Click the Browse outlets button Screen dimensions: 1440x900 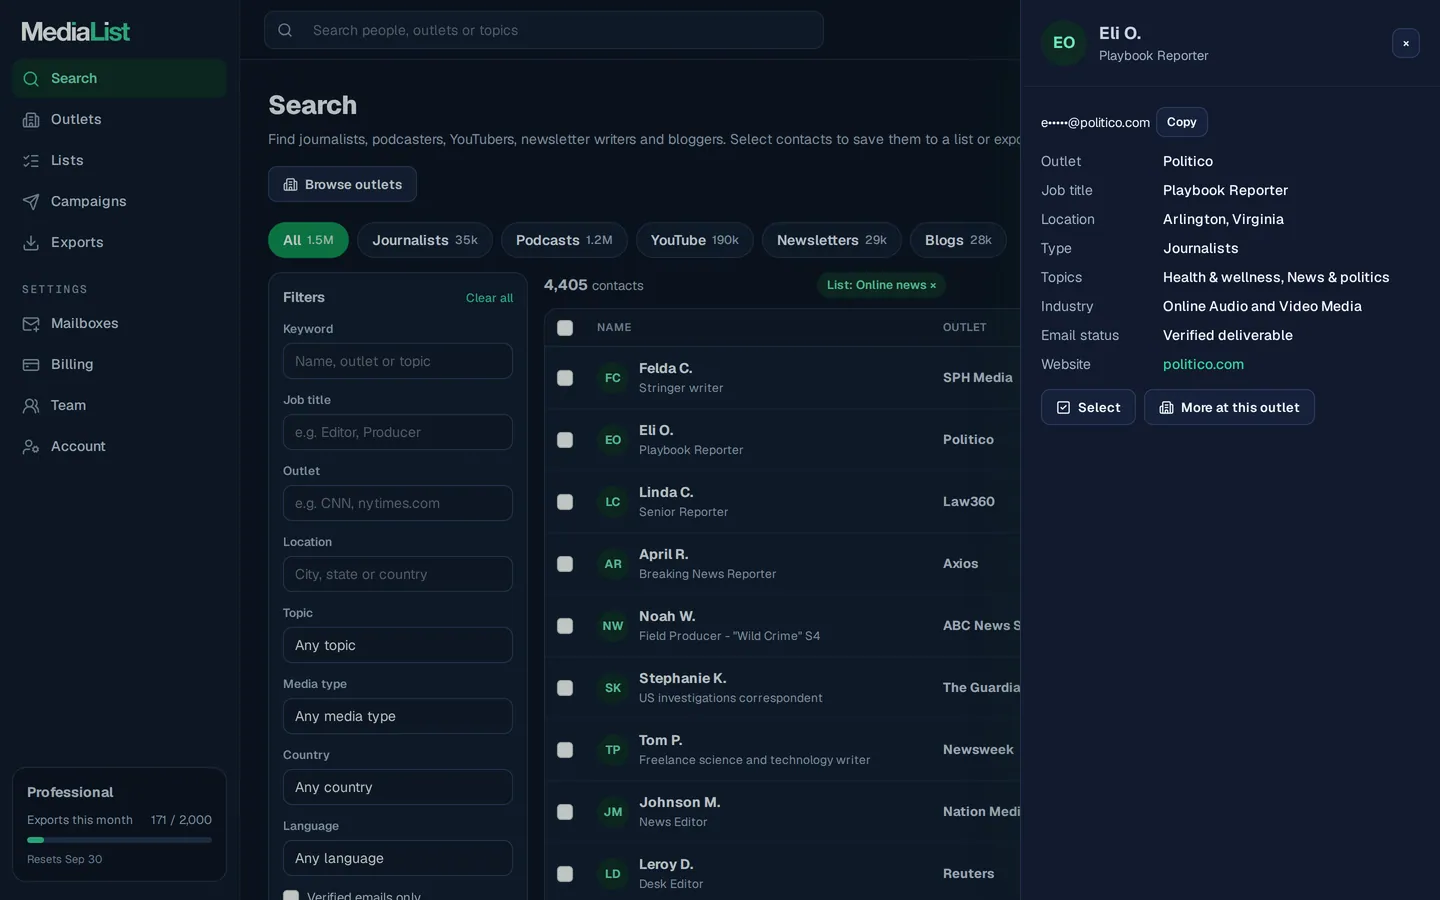[x=342, y=184]
